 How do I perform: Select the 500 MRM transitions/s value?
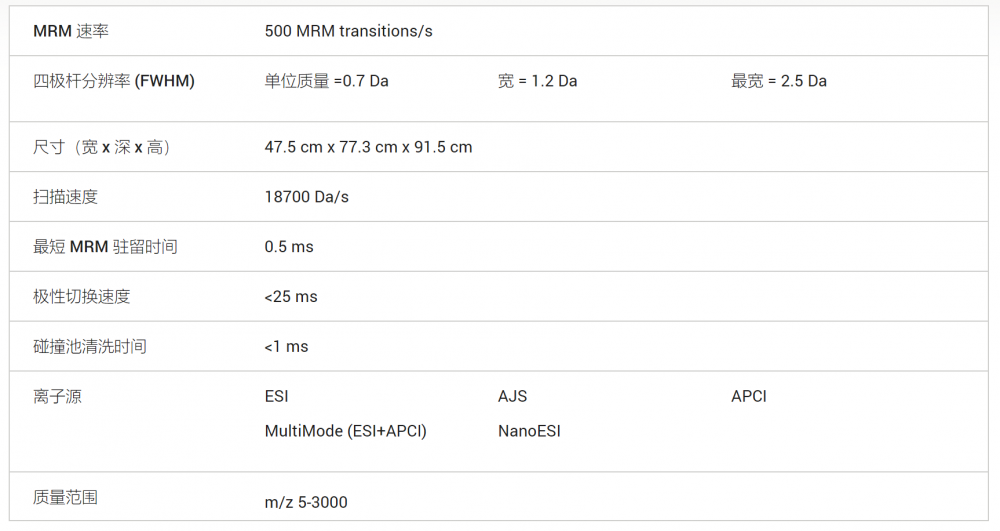coord(348,31)
